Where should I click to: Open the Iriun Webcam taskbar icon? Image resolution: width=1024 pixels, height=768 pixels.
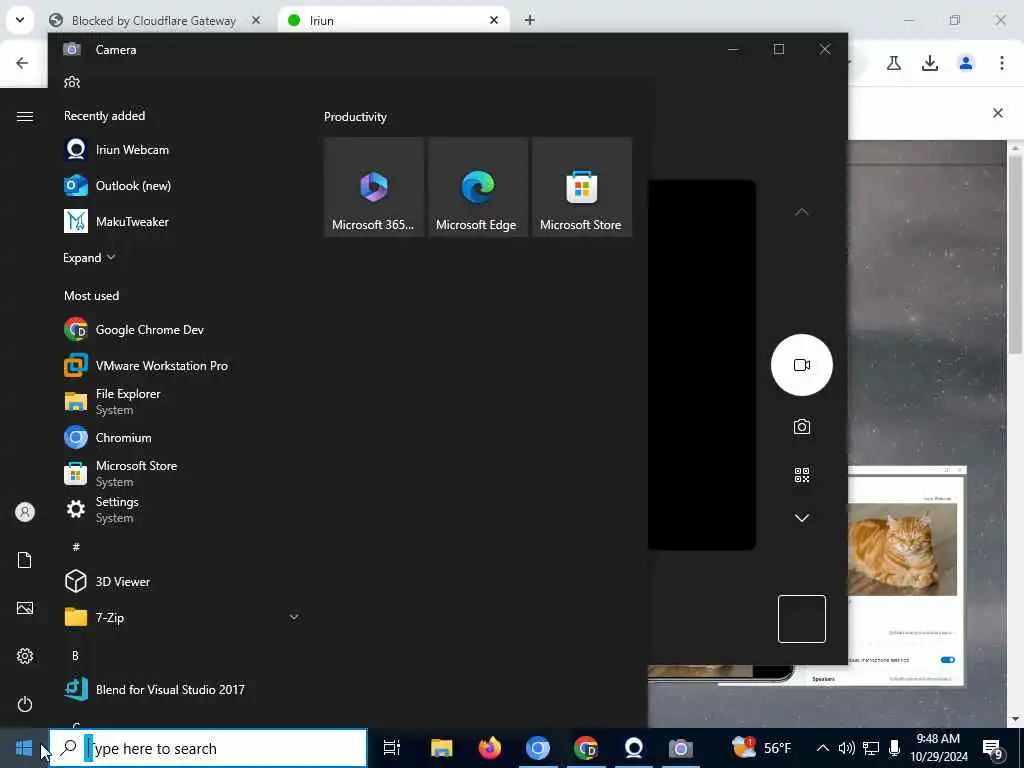(x=633, y=748)
